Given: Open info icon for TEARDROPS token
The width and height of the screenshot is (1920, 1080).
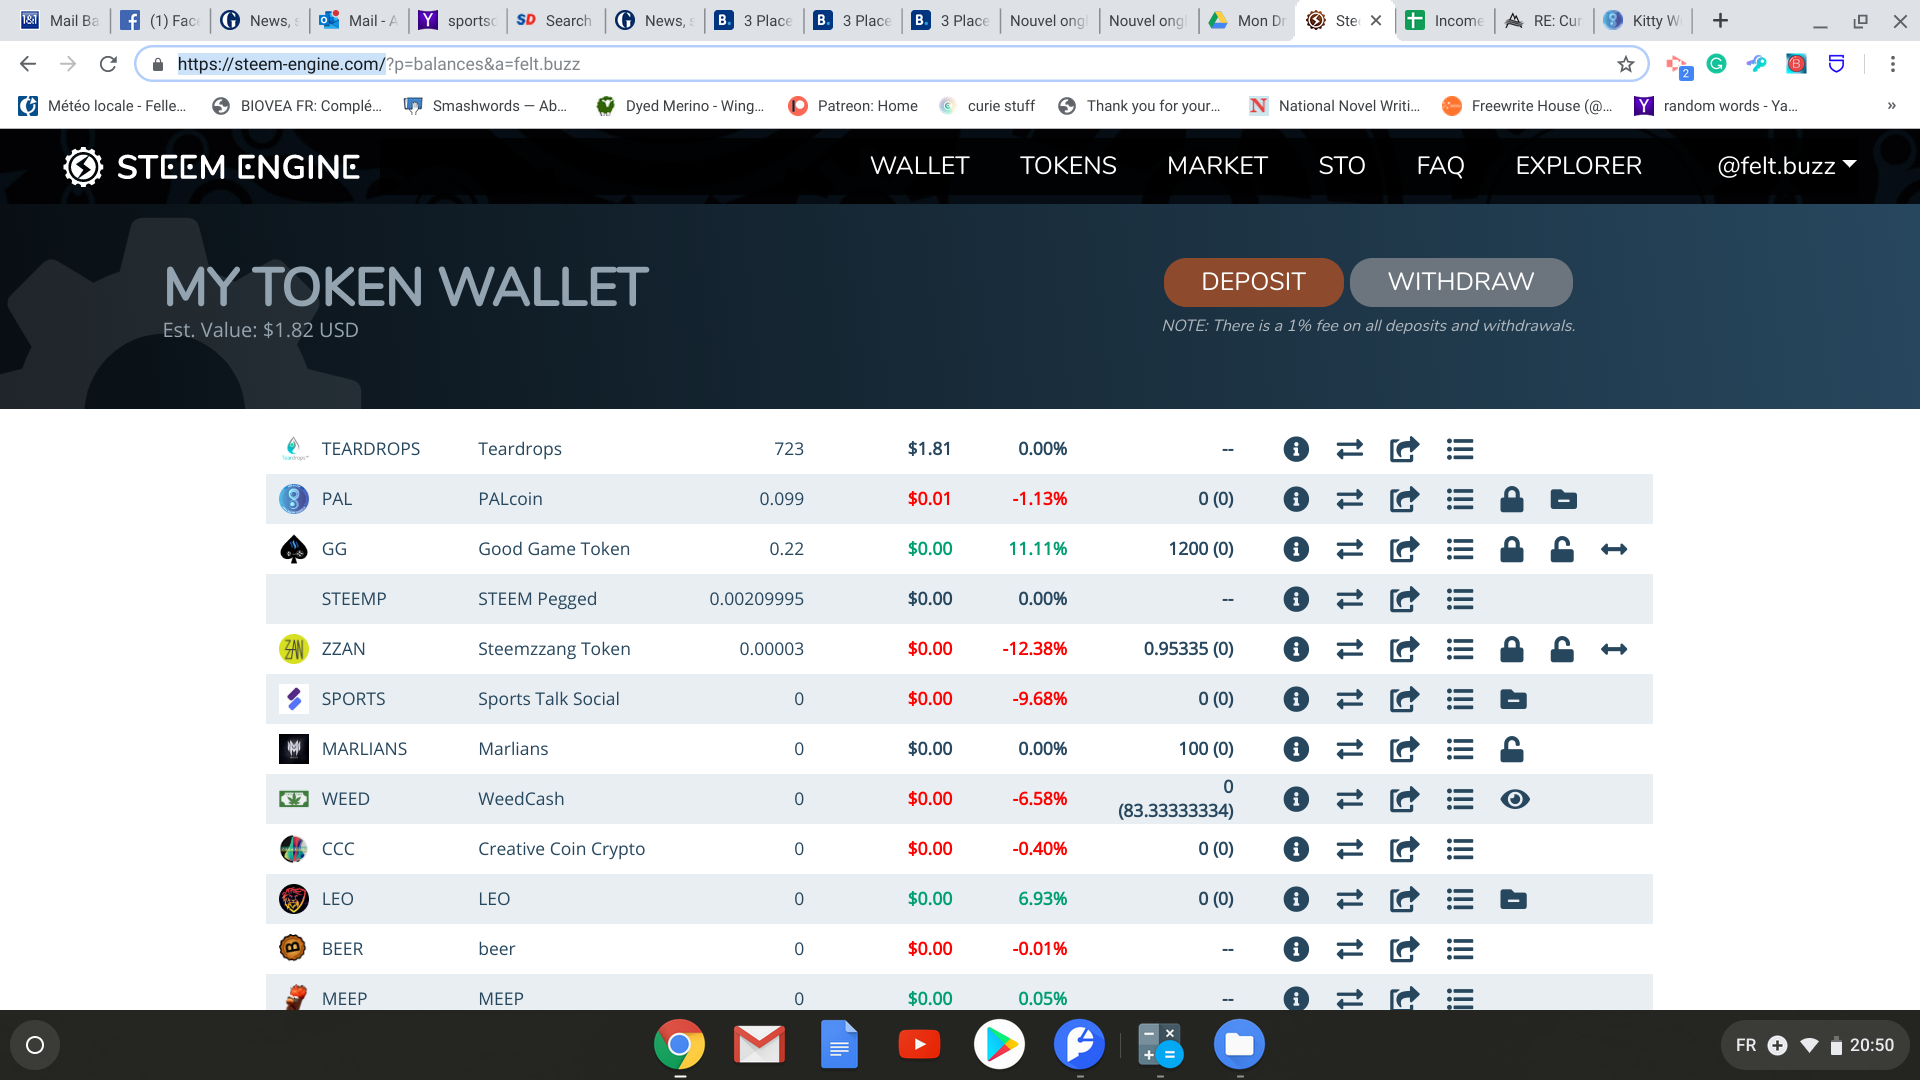Looking at the screenshot, I should (x=1296, y=449).
